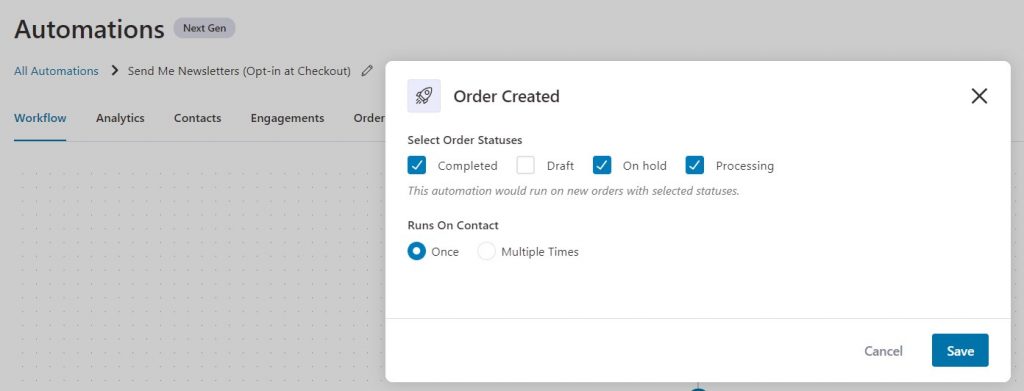Check the Draft order status checkbox
1024x391 pixels.
(x=526, y=165)
